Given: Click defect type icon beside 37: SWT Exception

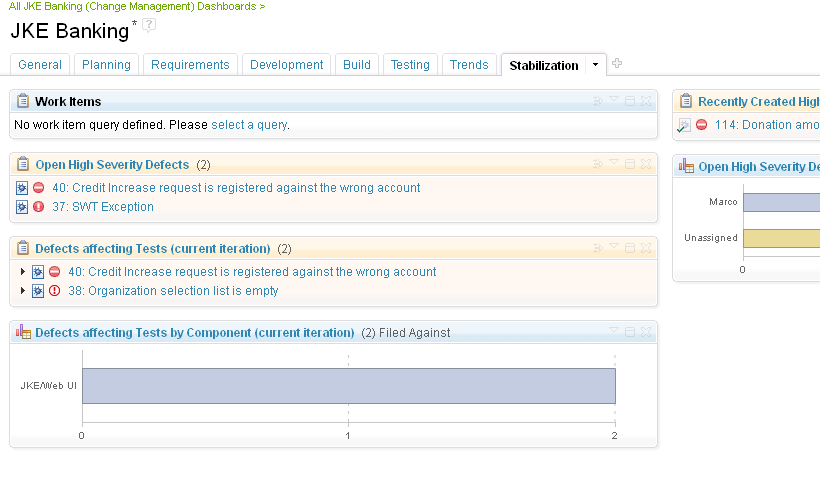Looking at the screenshot, I should click(x=22, y=207).
